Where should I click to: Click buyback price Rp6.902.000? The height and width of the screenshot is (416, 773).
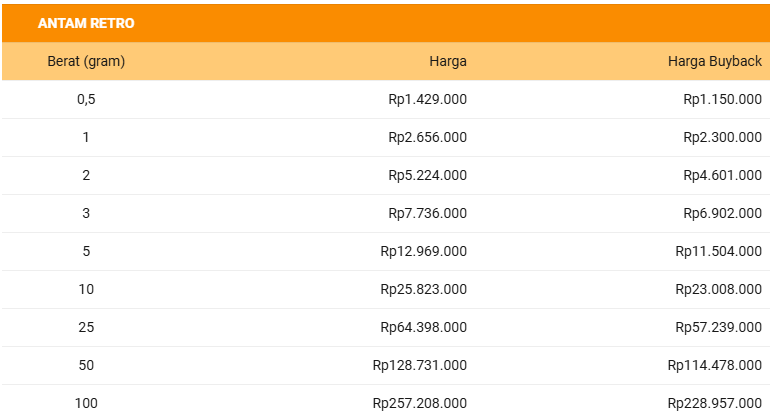point(722,213)
